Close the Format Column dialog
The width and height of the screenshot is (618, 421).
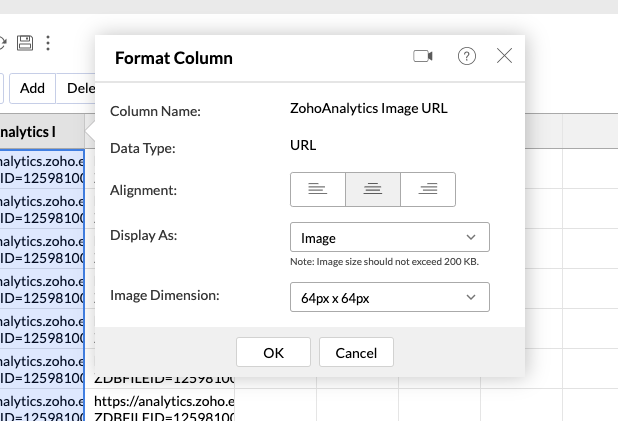504,56
